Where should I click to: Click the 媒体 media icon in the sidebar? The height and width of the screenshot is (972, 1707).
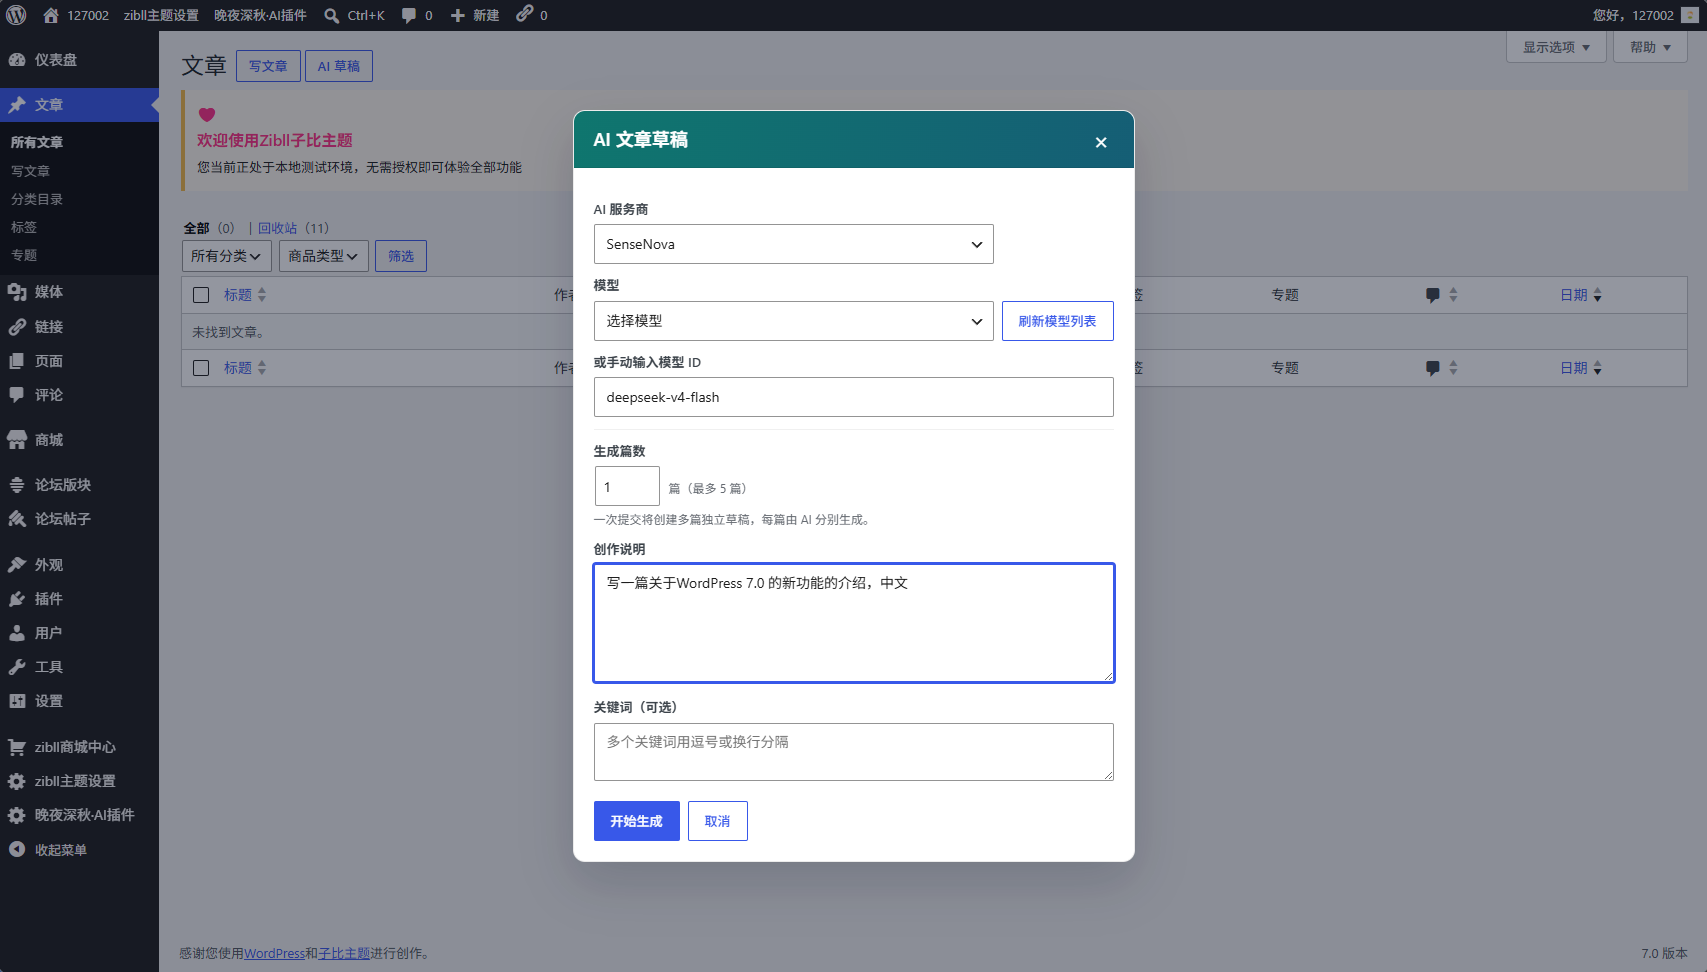point(17,292)
